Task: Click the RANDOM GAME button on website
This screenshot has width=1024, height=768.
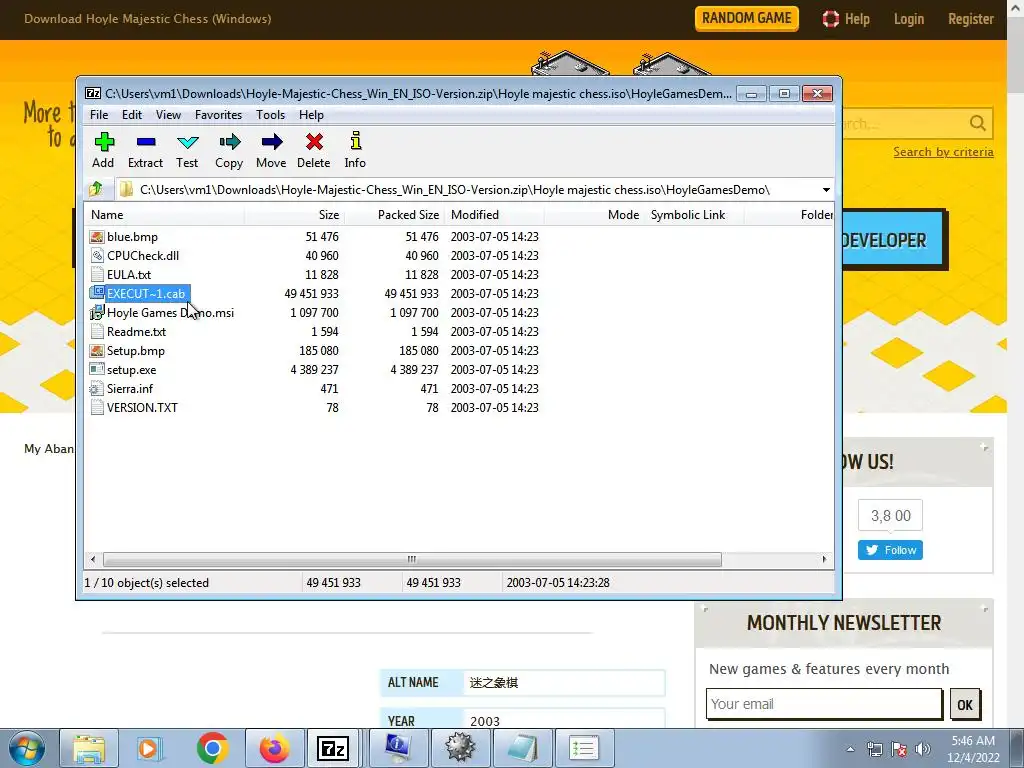Action: pyautogui.click(x=746, y=18)
